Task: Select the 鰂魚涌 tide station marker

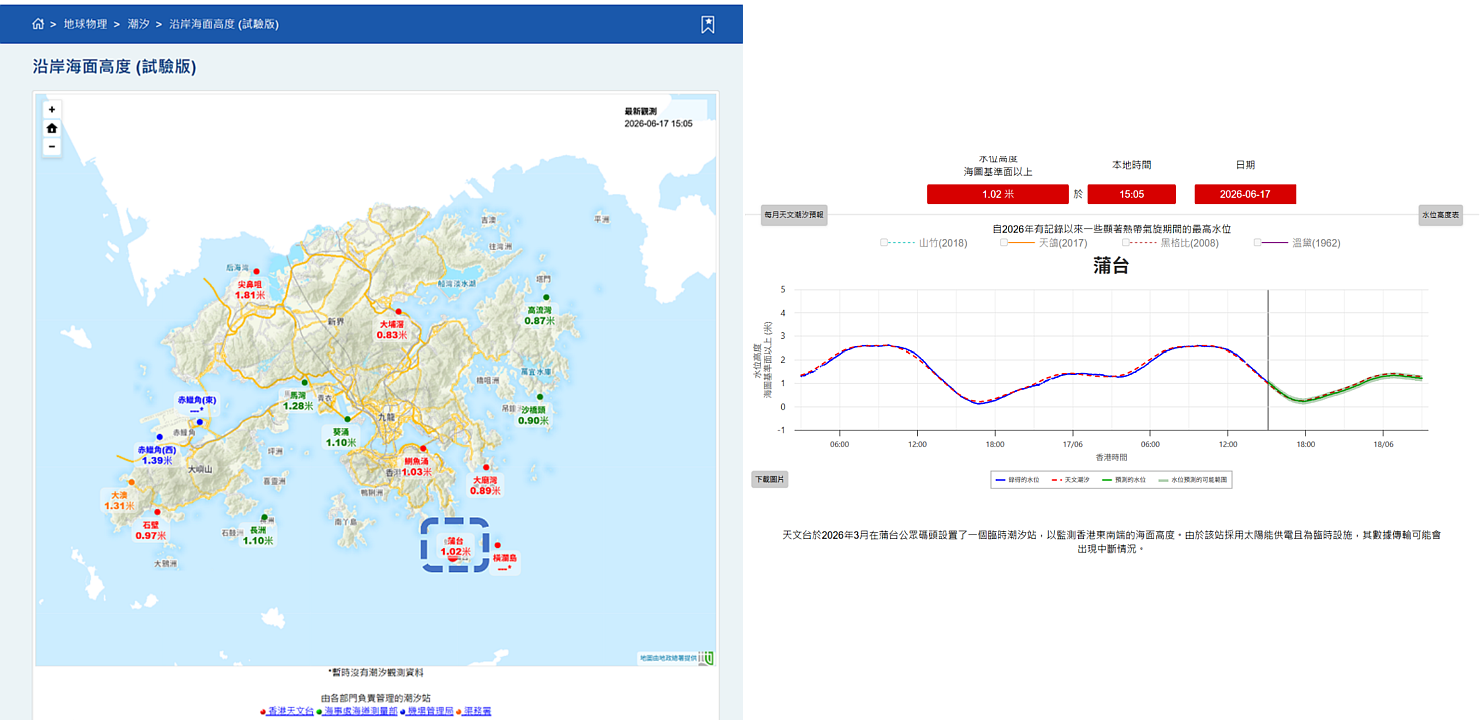Action: [423, 449]
